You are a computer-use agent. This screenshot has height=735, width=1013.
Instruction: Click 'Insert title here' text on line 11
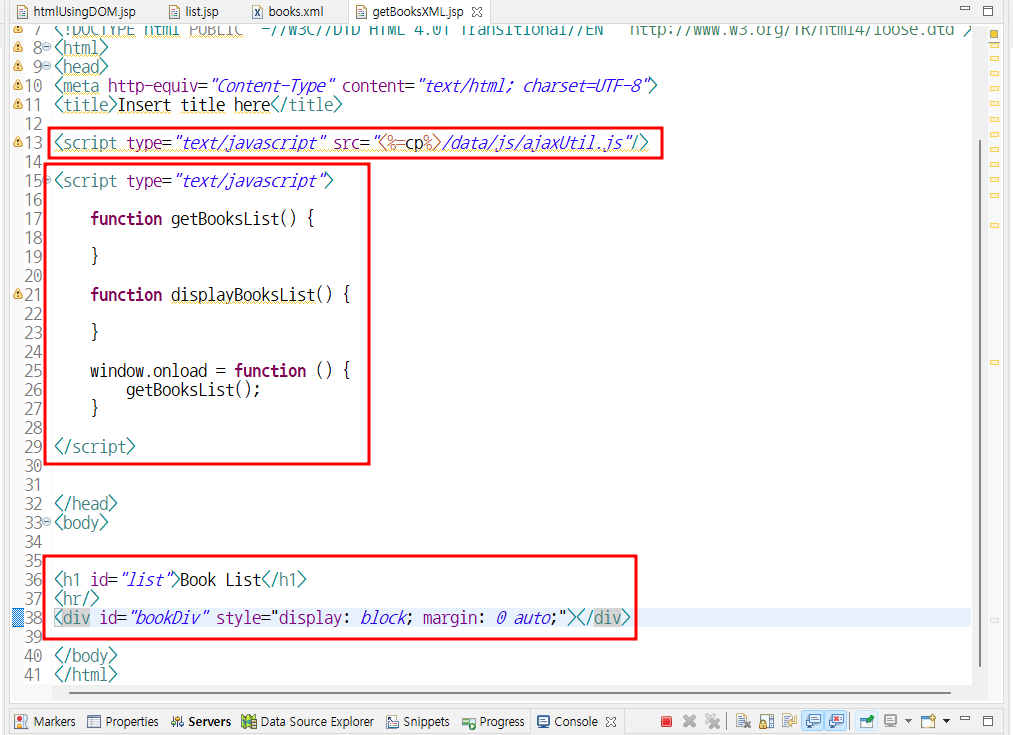coord(194,104)
